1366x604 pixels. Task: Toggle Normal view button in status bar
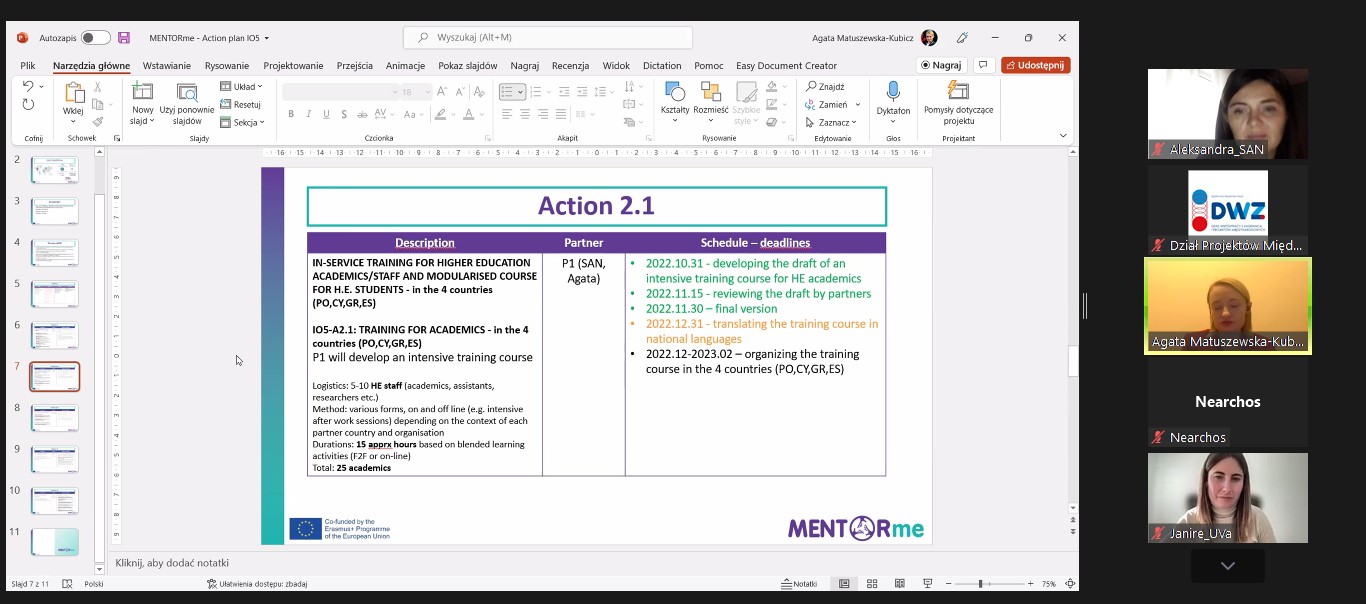tap(845, 584)
